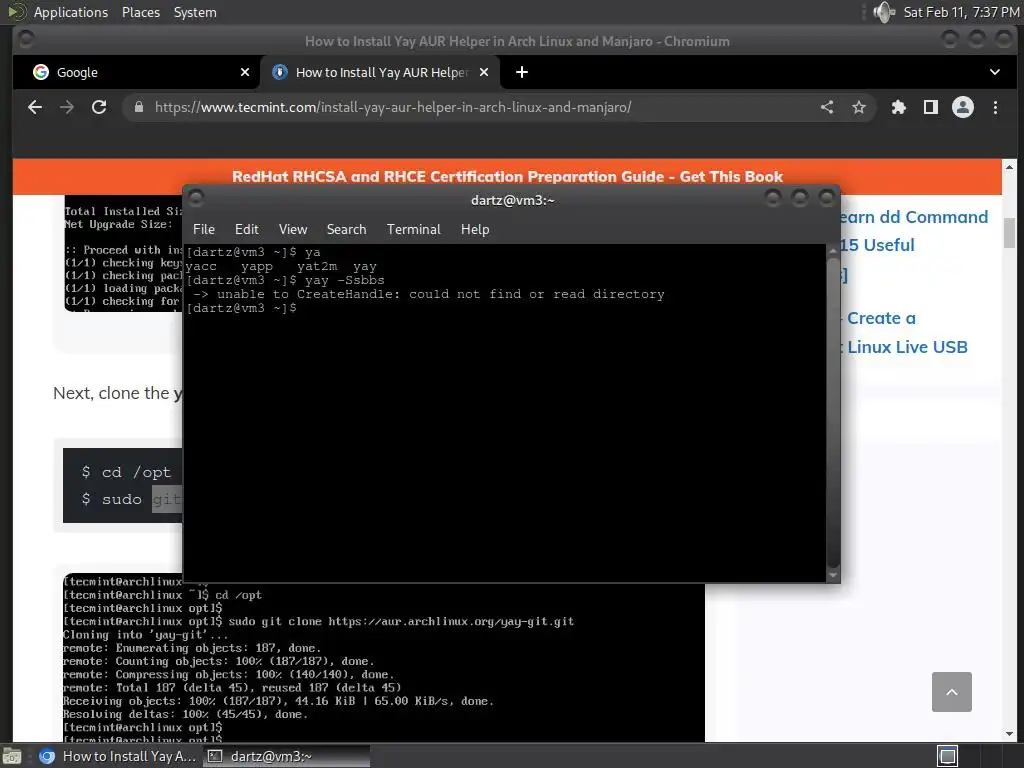
Task: Open terminal View menu
Action: coord(293,229)
